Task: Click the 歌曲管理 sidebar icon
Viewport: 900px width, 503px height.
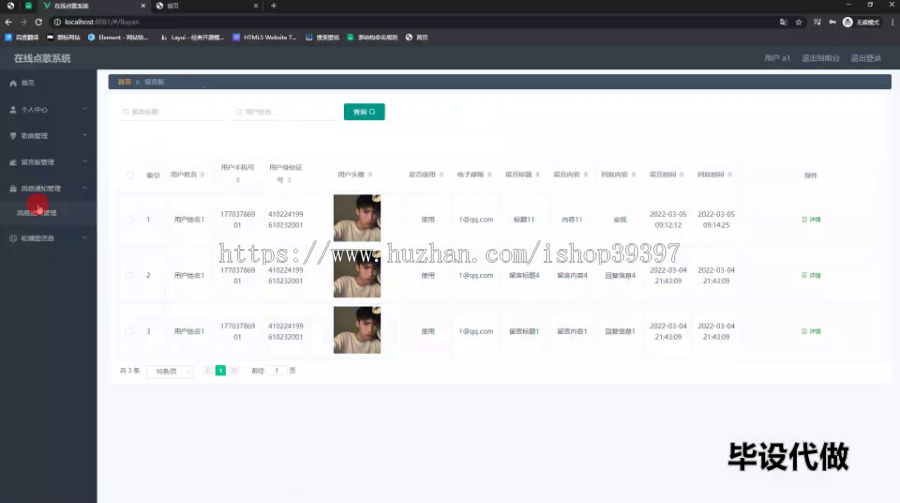Action: (x=13, y=136)
